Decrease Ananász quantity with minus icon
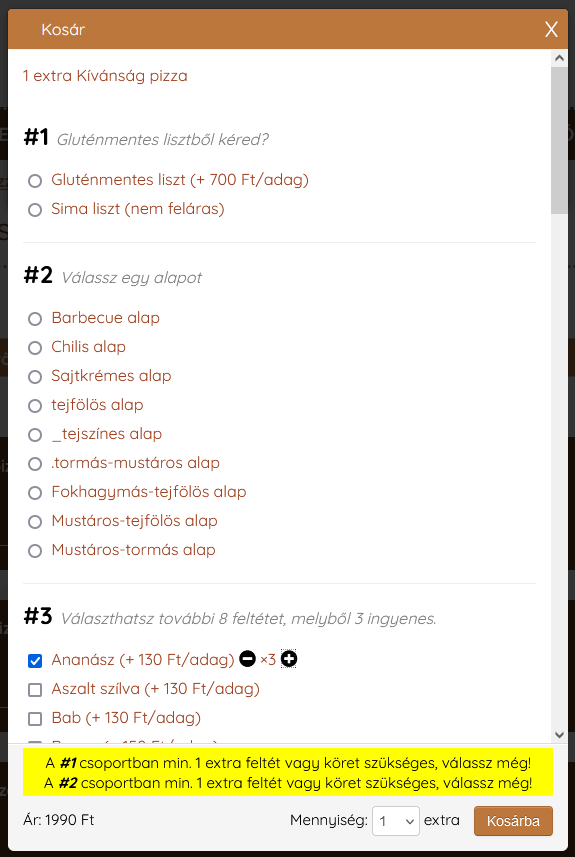Screen dimensions: 575x857 (x=248, y=659)
